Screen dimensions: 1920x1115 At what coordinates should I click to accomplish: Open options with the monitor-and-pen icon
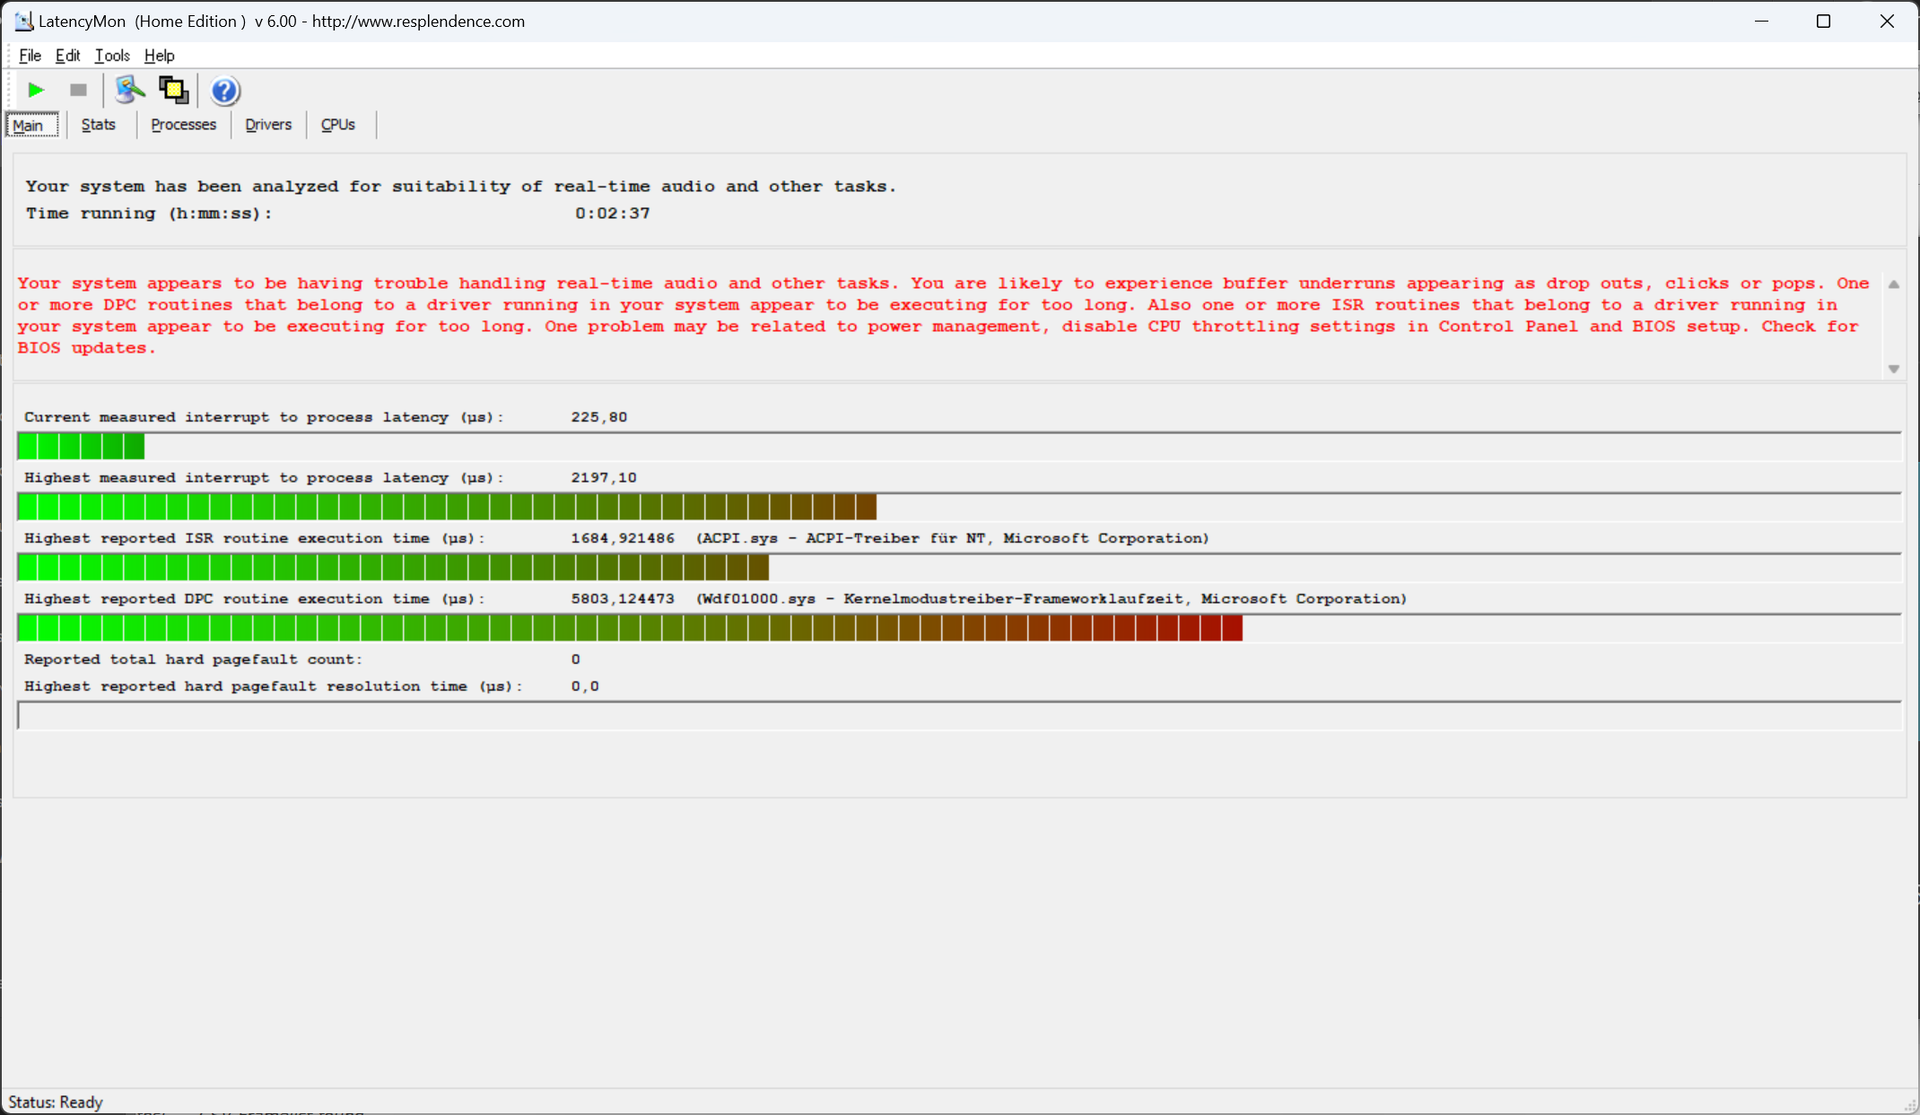click(x=129, y=90)
